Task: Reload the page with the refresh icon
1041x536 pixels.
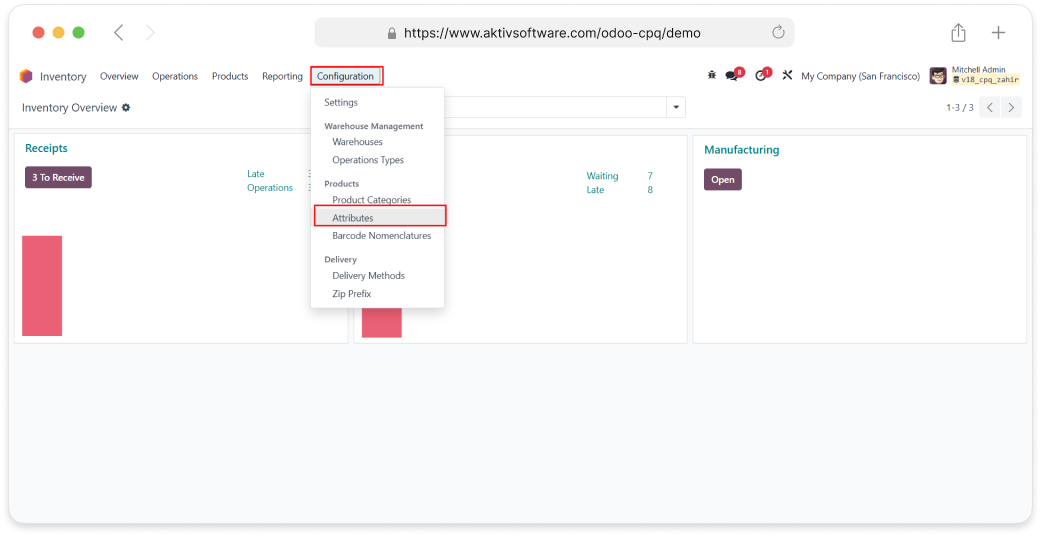Action: click(x=778, y=32)
